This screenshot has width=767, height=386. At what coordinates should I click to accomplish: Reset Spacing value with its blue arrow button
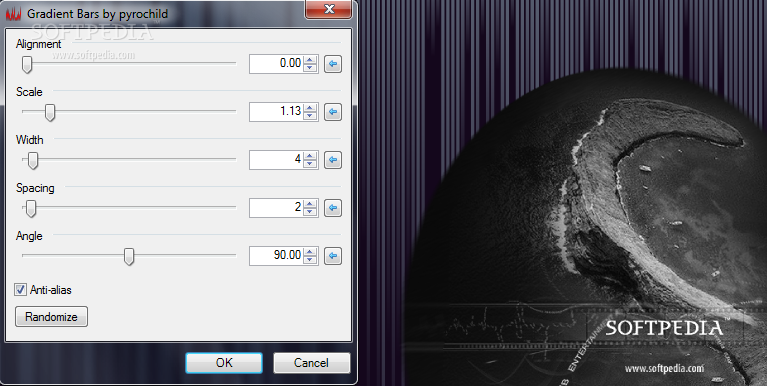click(x=333, y=208)
